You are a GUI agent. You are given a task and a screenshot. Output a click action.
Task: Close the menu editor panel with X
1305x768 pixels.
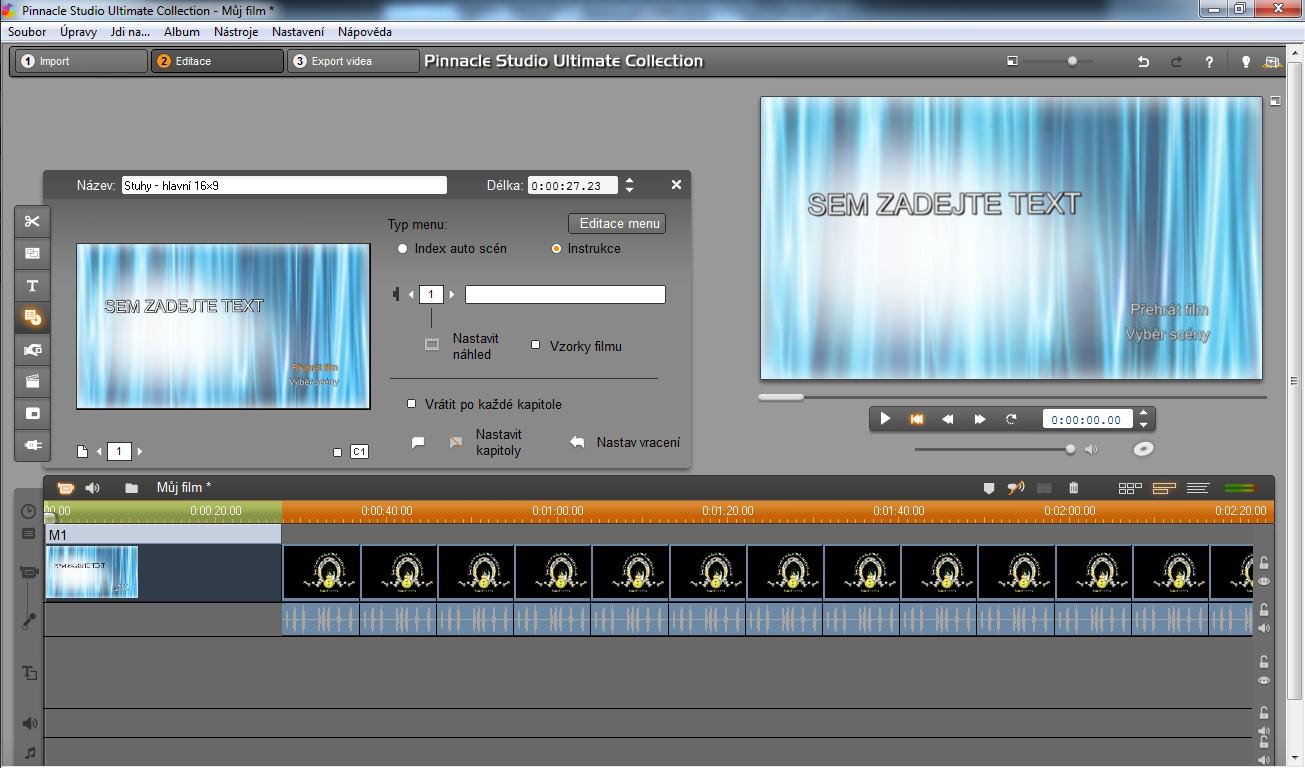676,184
